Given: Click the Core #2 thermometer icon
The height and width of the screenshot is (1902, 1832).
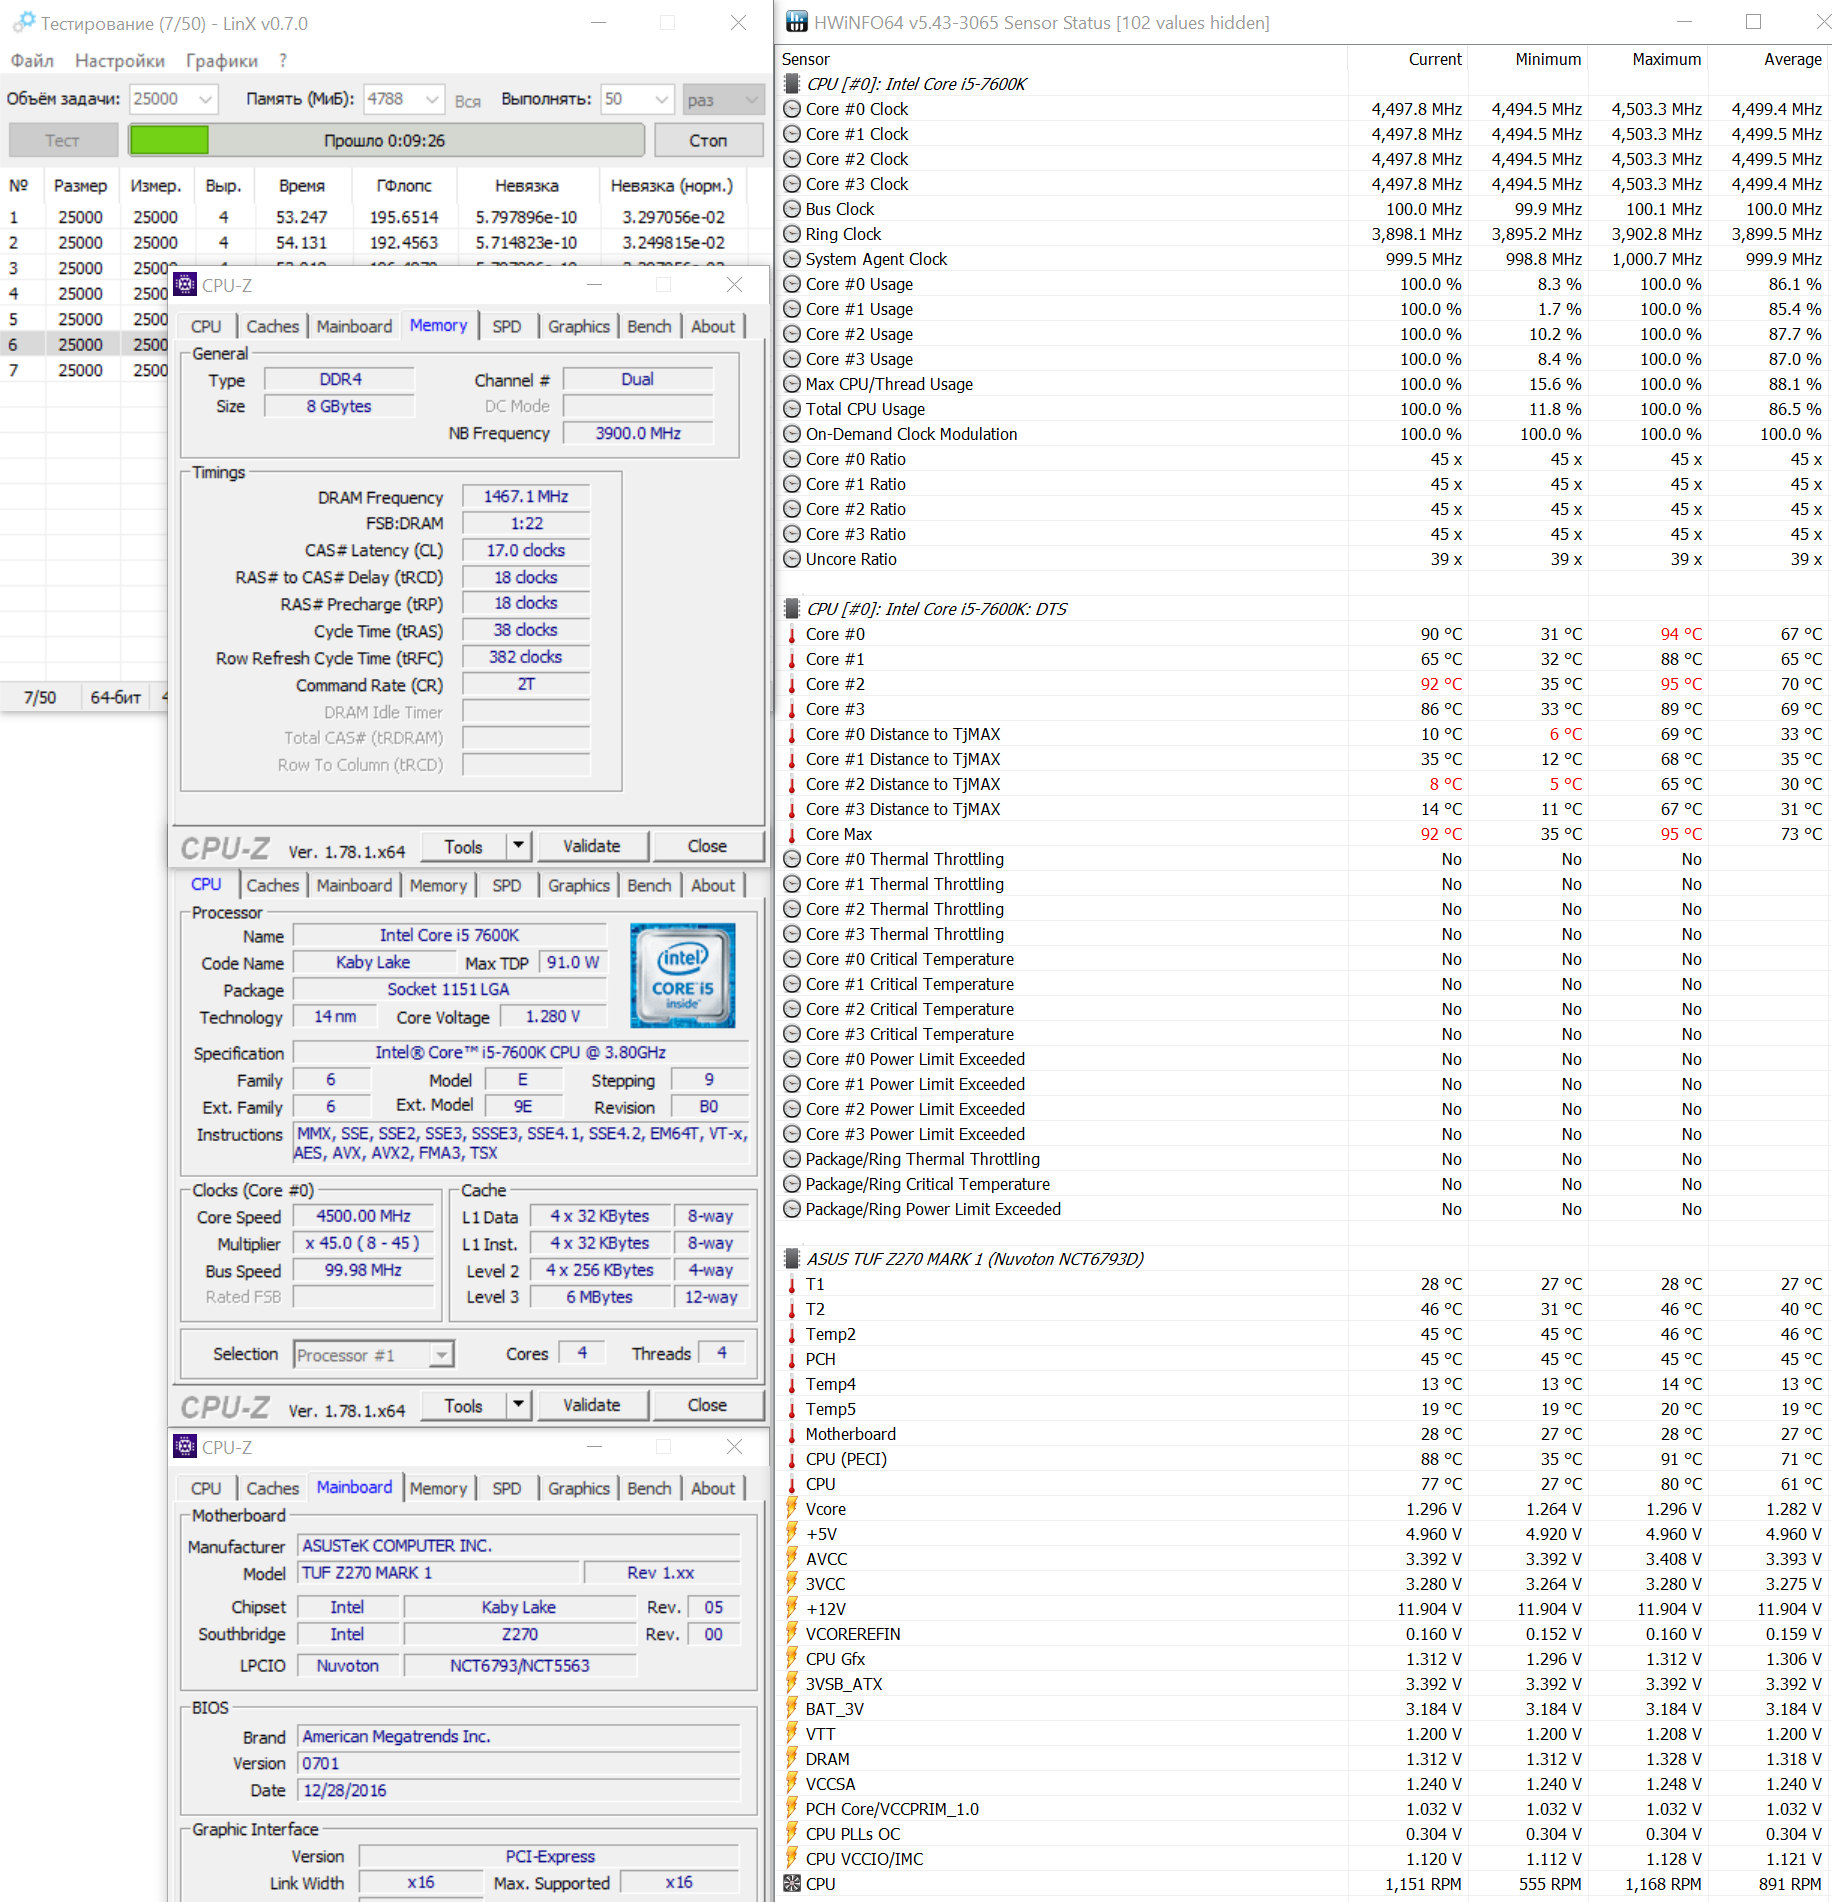Looking at the screenshot, I should [x=792, y=684].
